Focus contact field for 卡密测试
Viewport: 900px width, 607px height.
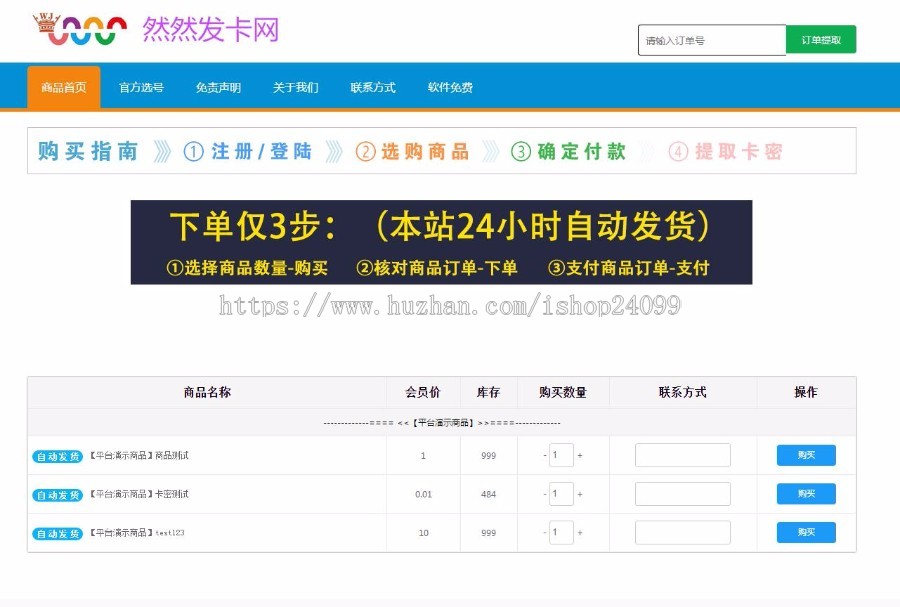coord(682,493)
